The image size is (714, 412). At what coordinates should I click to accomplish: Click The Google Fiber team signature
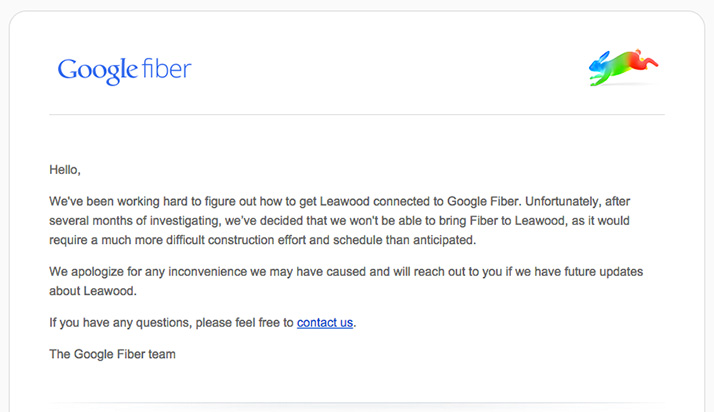112,353
